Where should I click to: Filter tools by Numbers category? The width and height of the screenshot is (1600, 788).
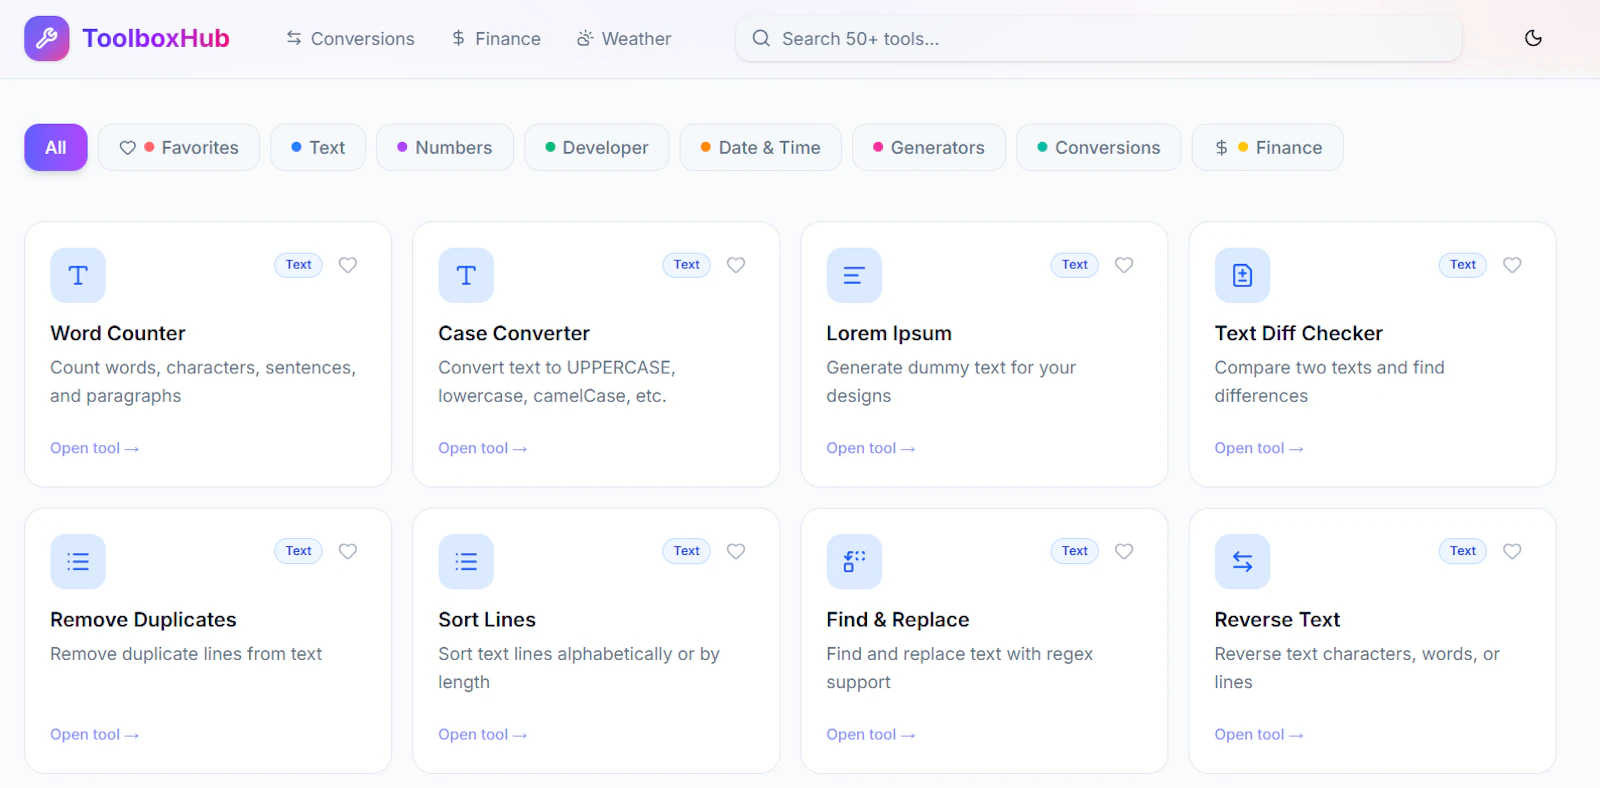(x=445, y=147)
